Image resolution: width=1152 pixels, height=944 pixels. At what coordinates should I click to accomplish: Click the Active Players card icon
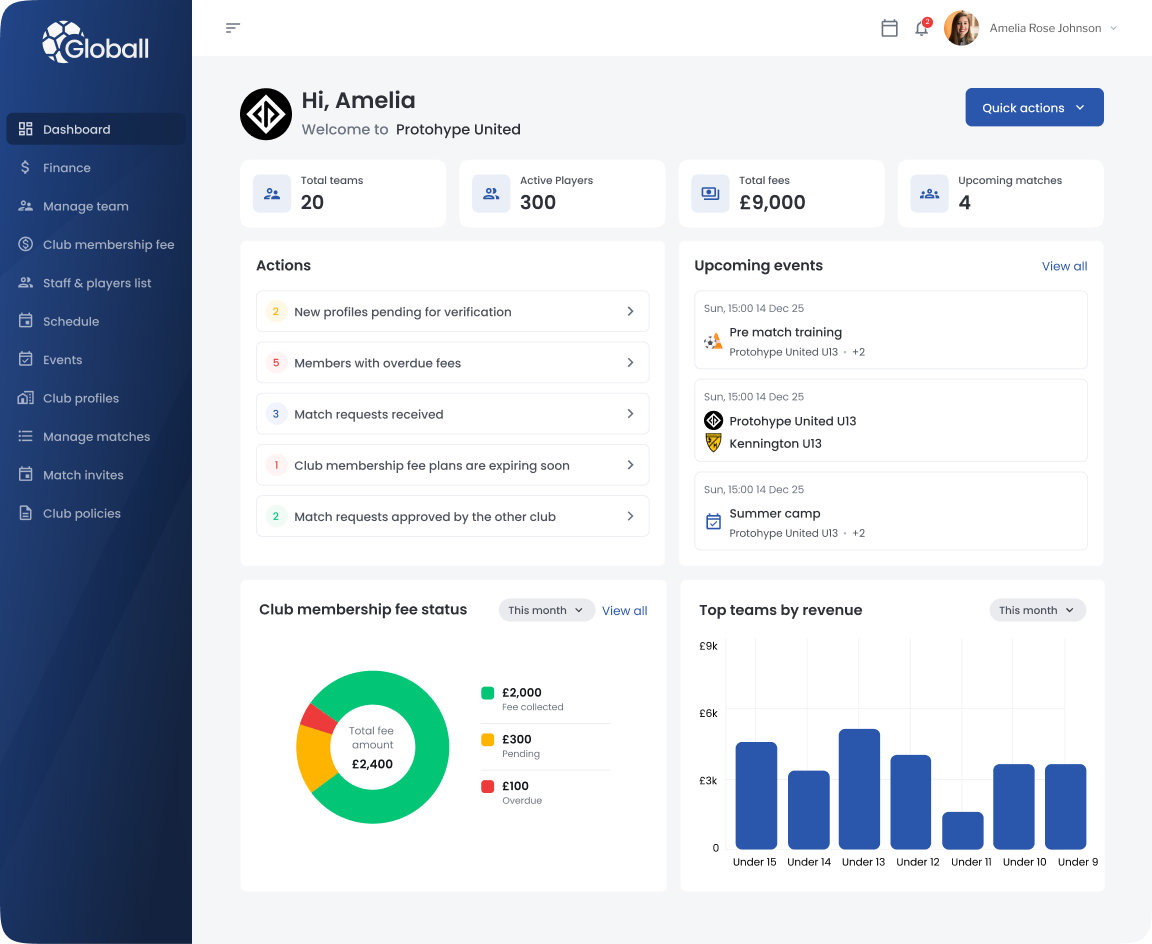click(491, 194)
